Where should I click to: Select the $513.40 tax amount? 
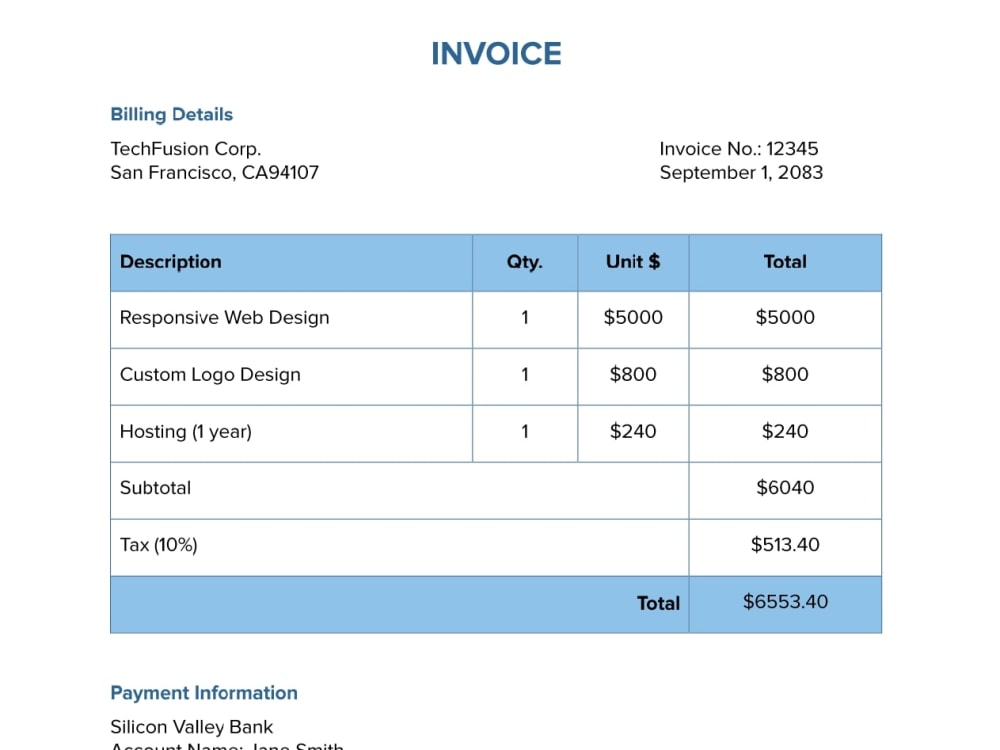[785, 545]
